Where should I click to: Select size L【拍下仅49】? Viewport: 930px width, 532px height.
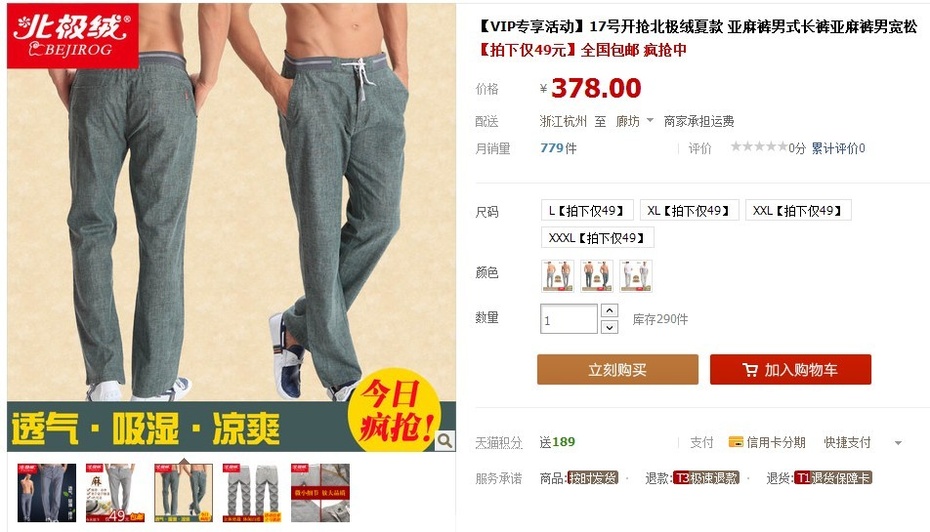[x=587, y=211]
